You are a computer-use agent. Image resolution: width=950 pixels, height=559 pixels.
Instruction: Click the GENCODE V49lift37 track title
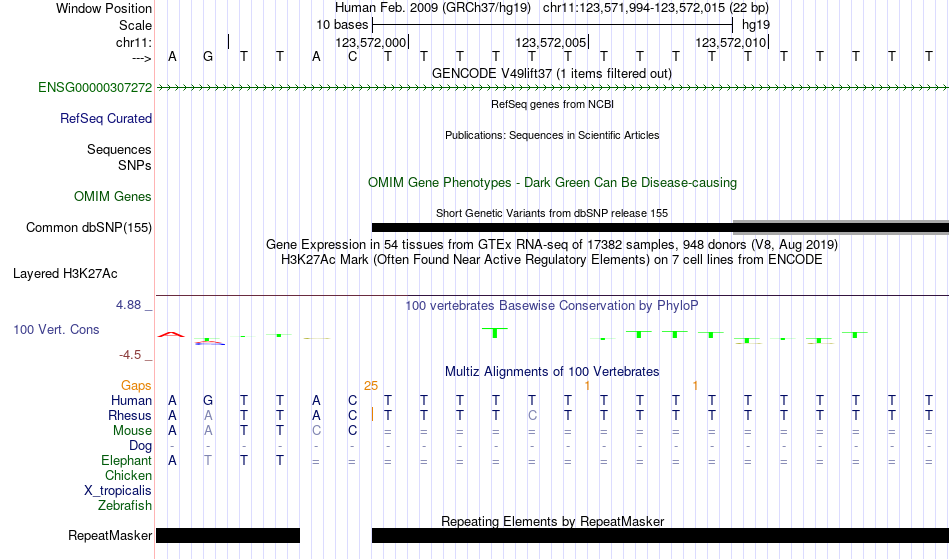(x=552, y=73)
